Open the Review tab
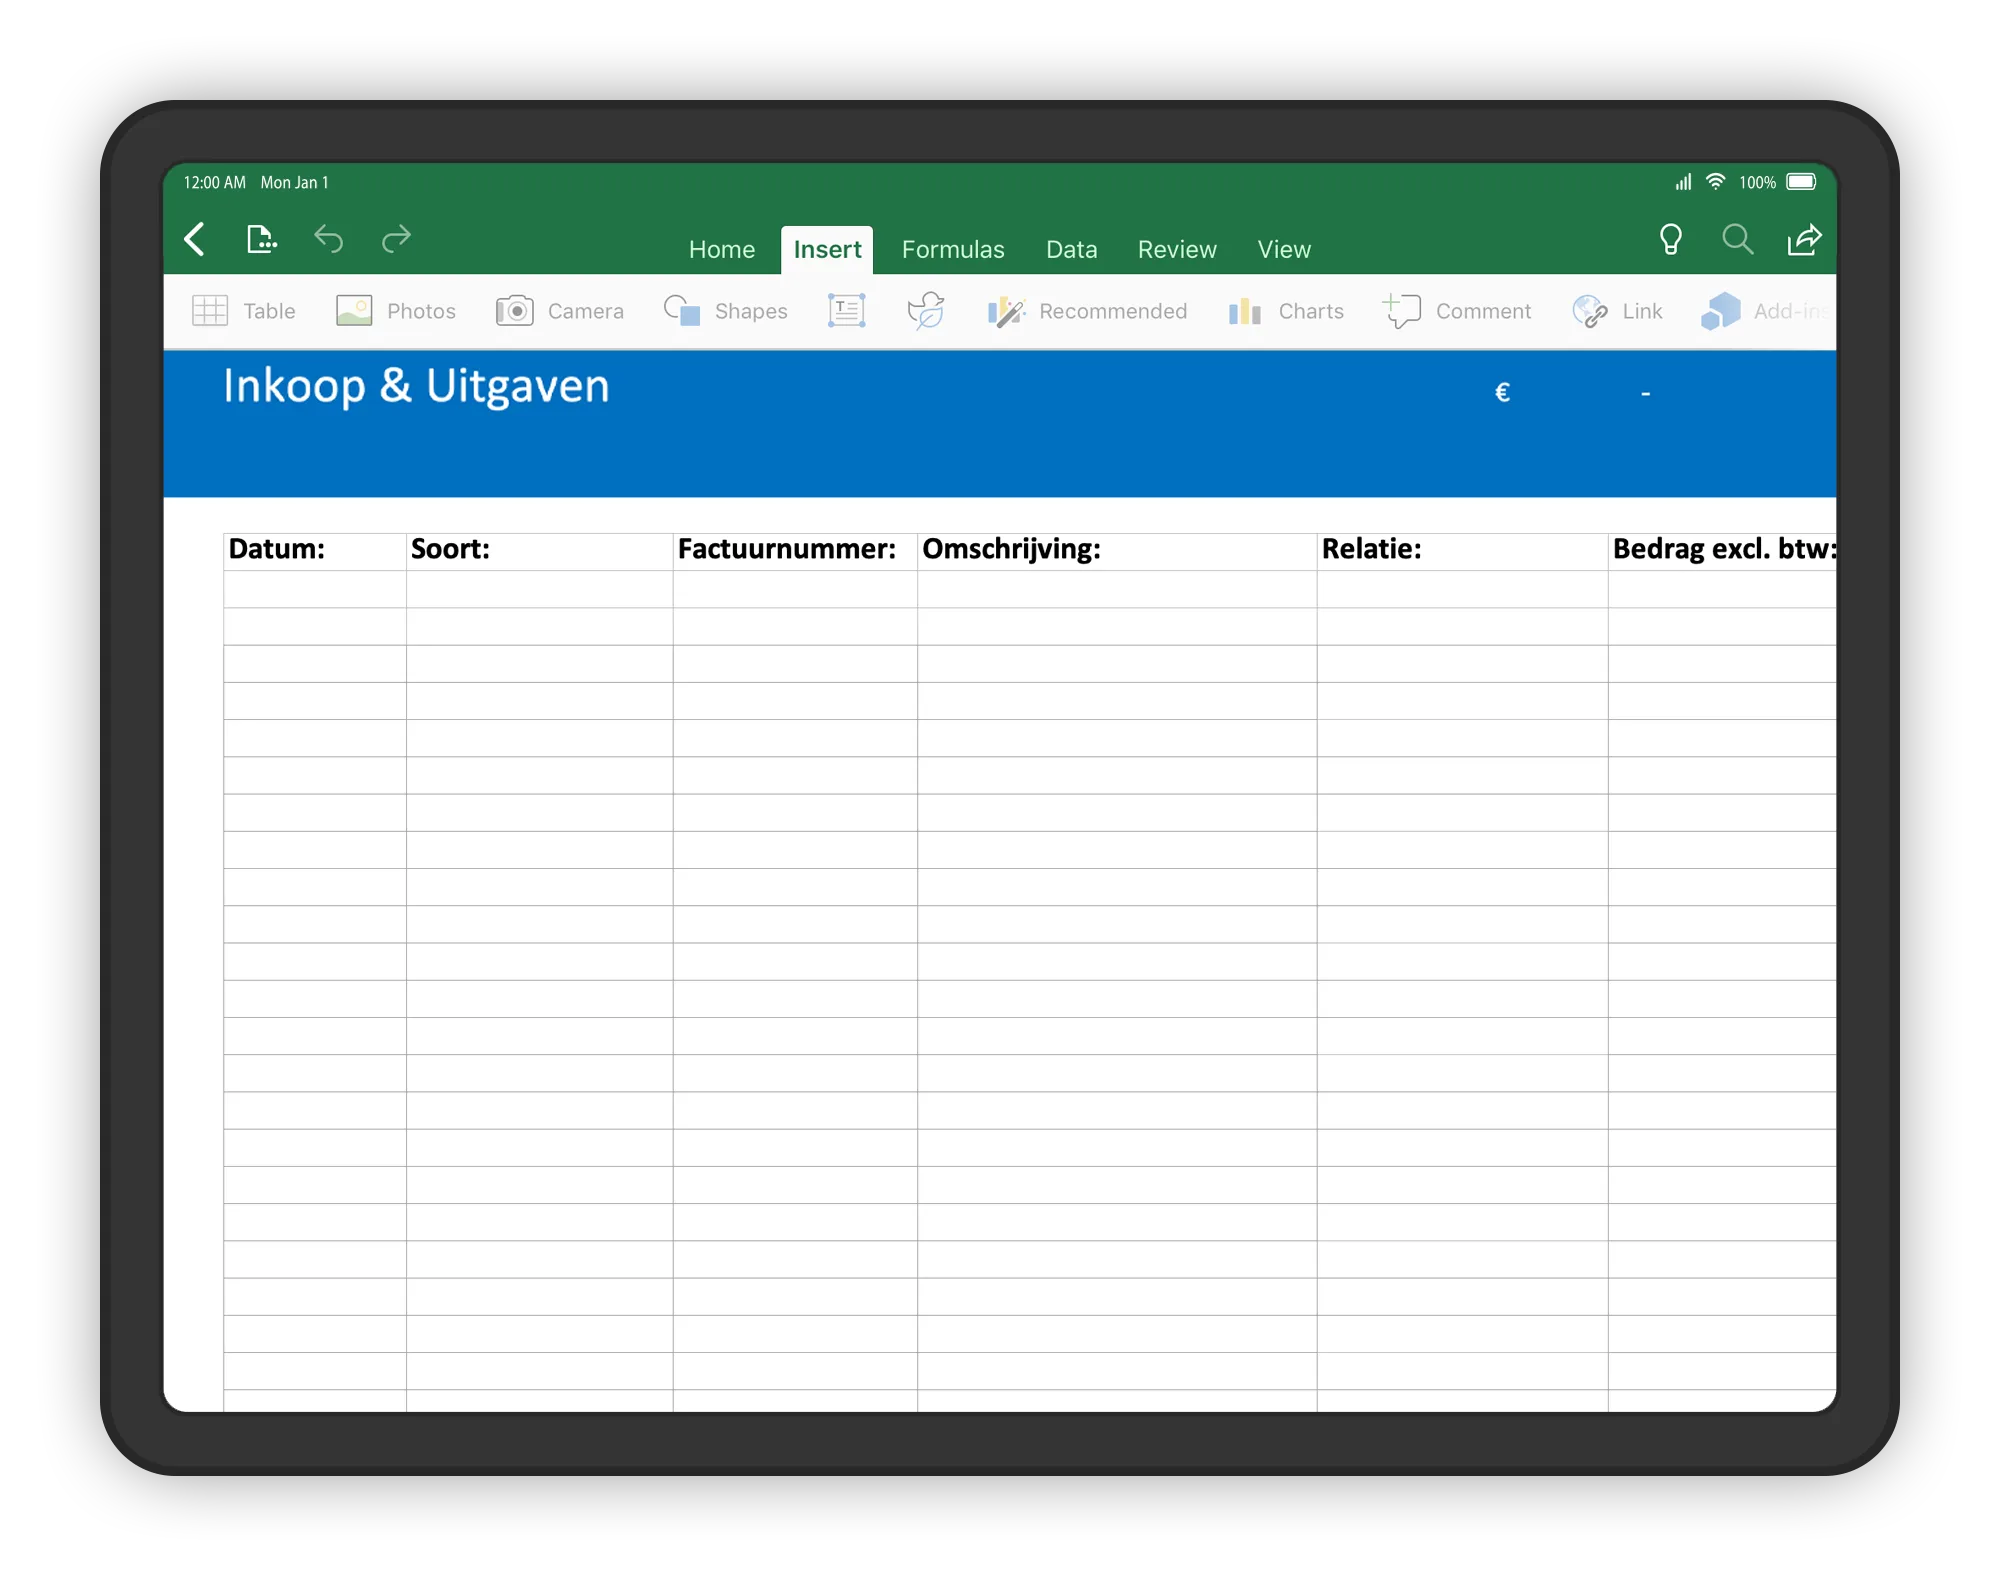2000x1576 pixels. coord(1176,249)
